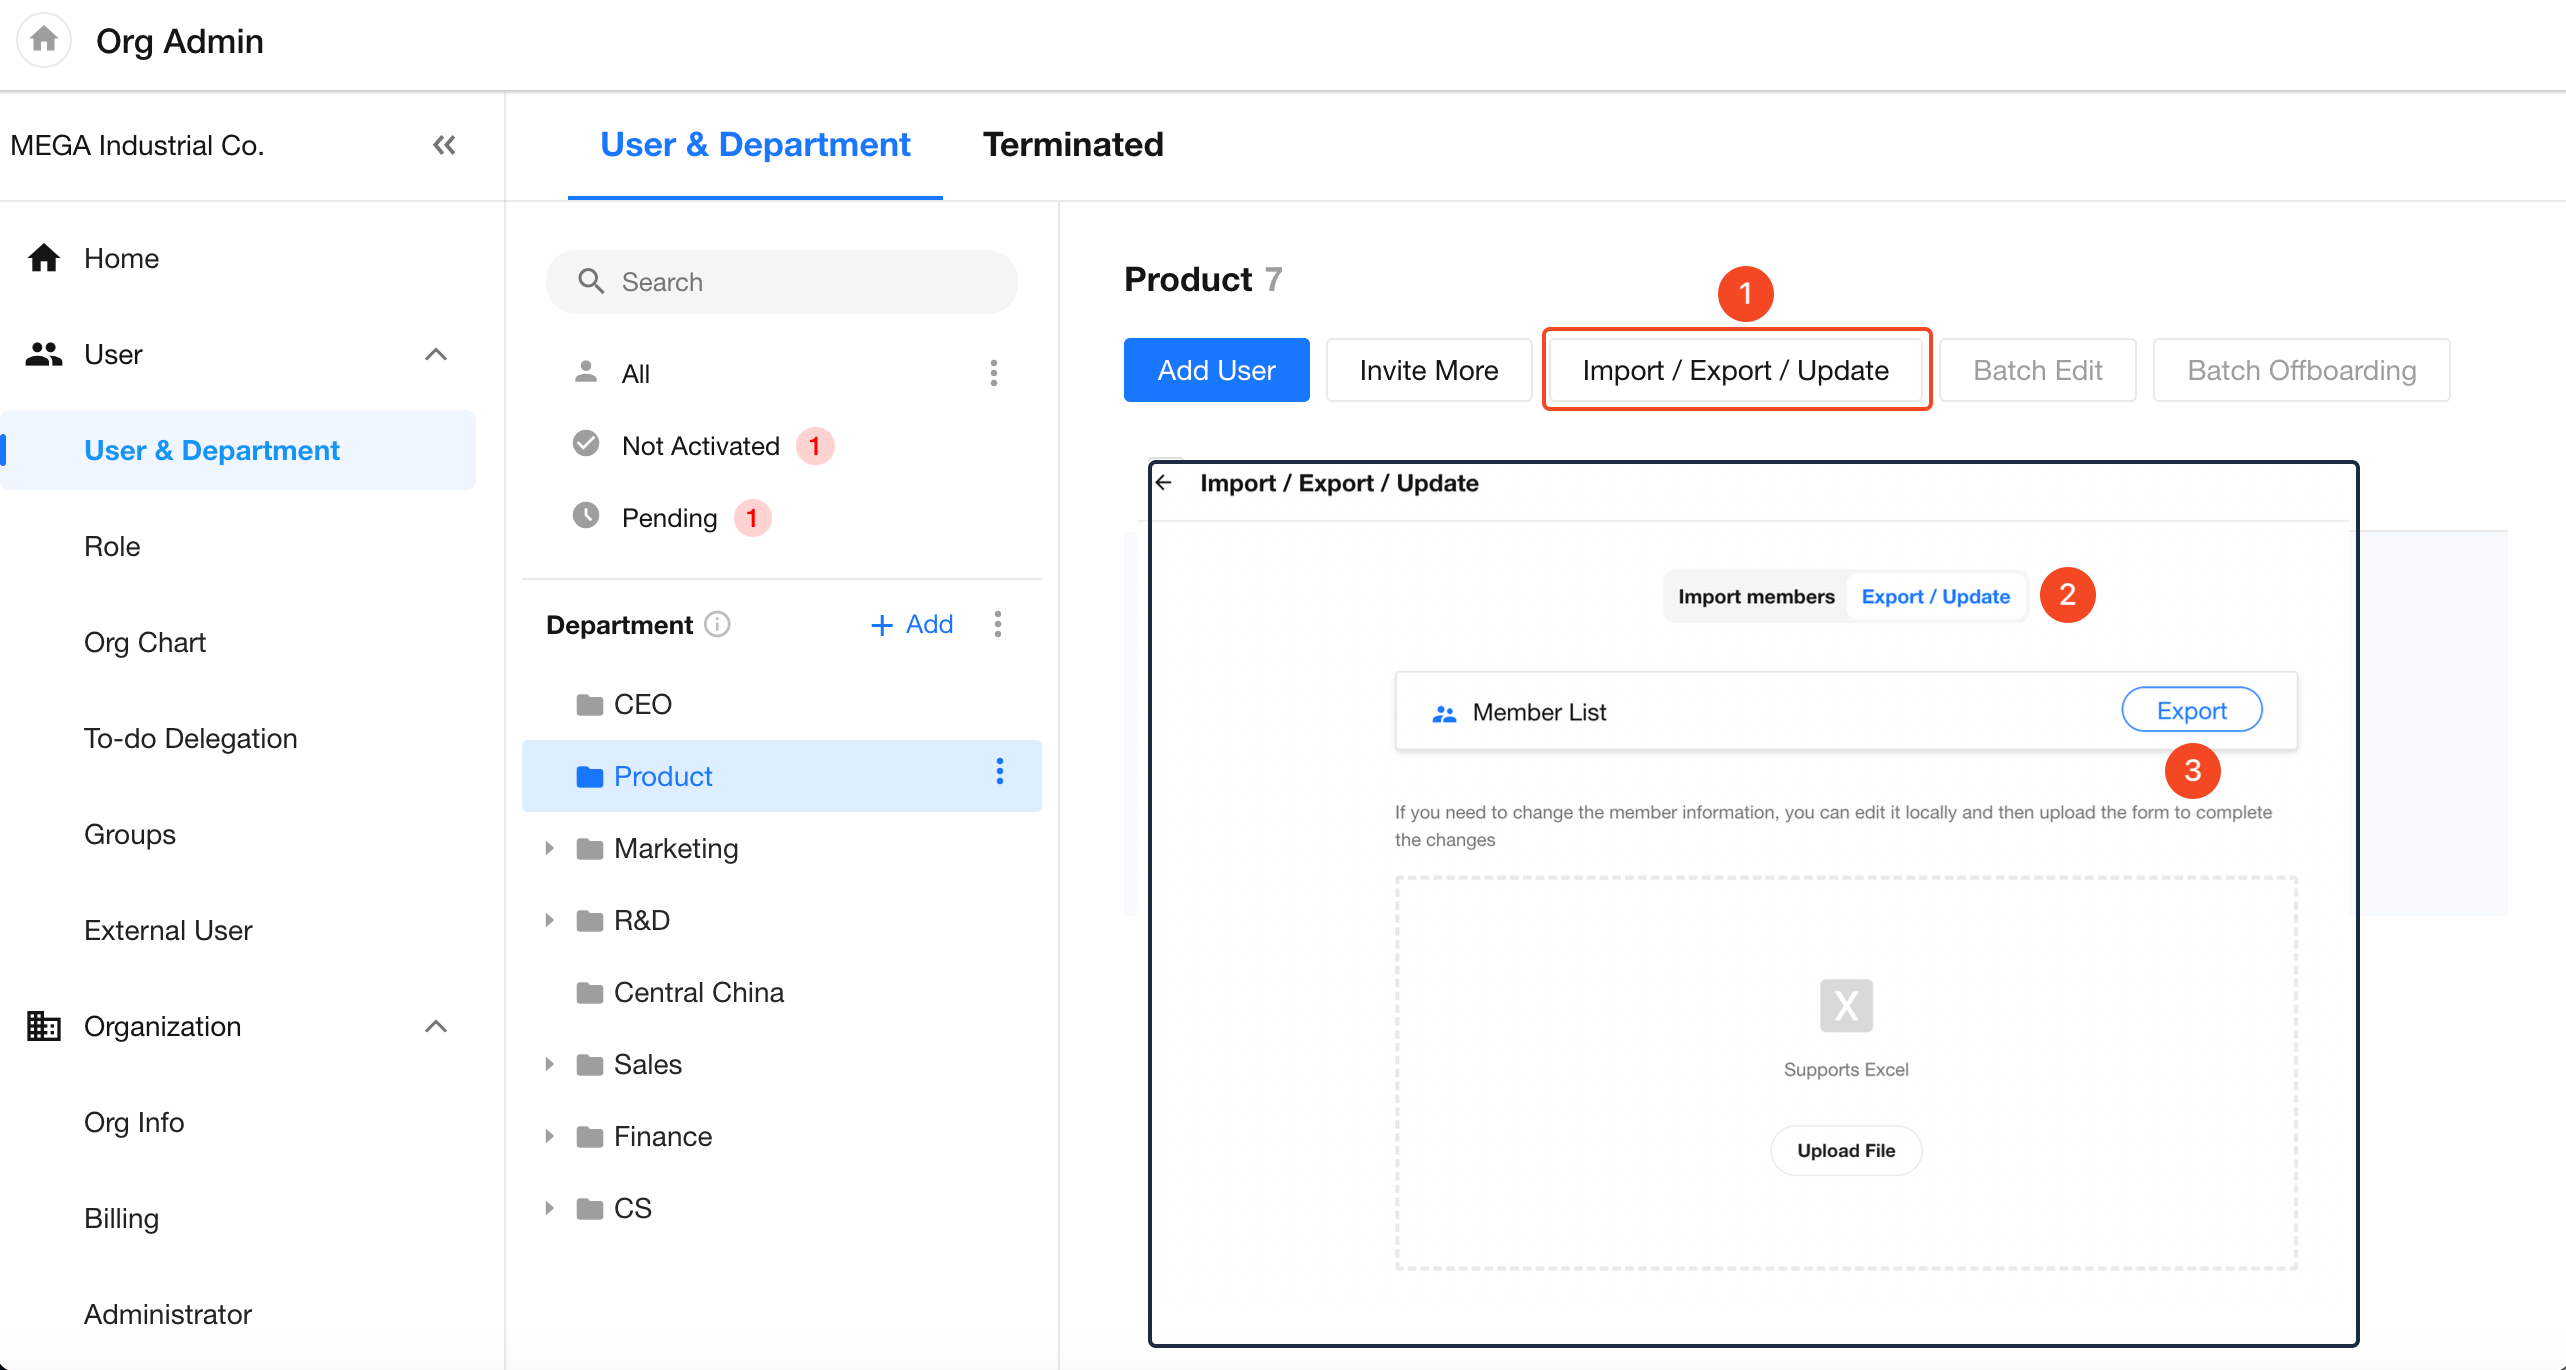Open more options next to All

point(993,373)
